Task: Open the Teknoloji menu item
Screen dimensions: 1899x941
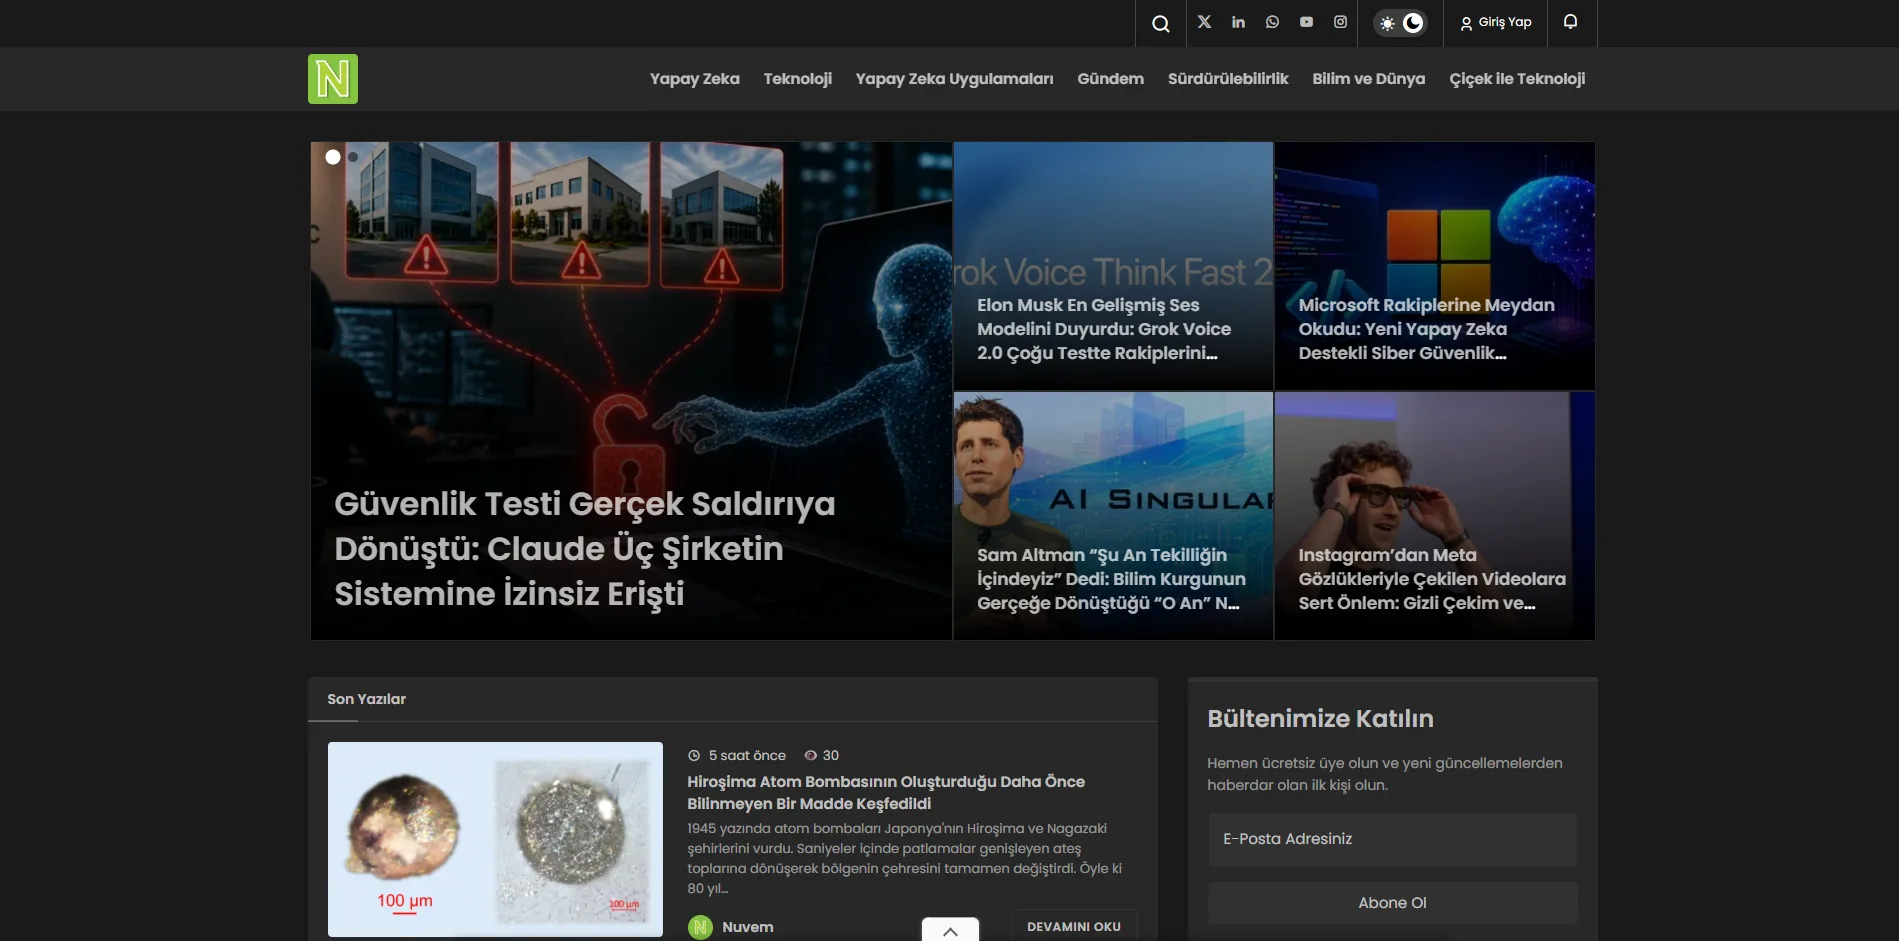Action: 797,79
